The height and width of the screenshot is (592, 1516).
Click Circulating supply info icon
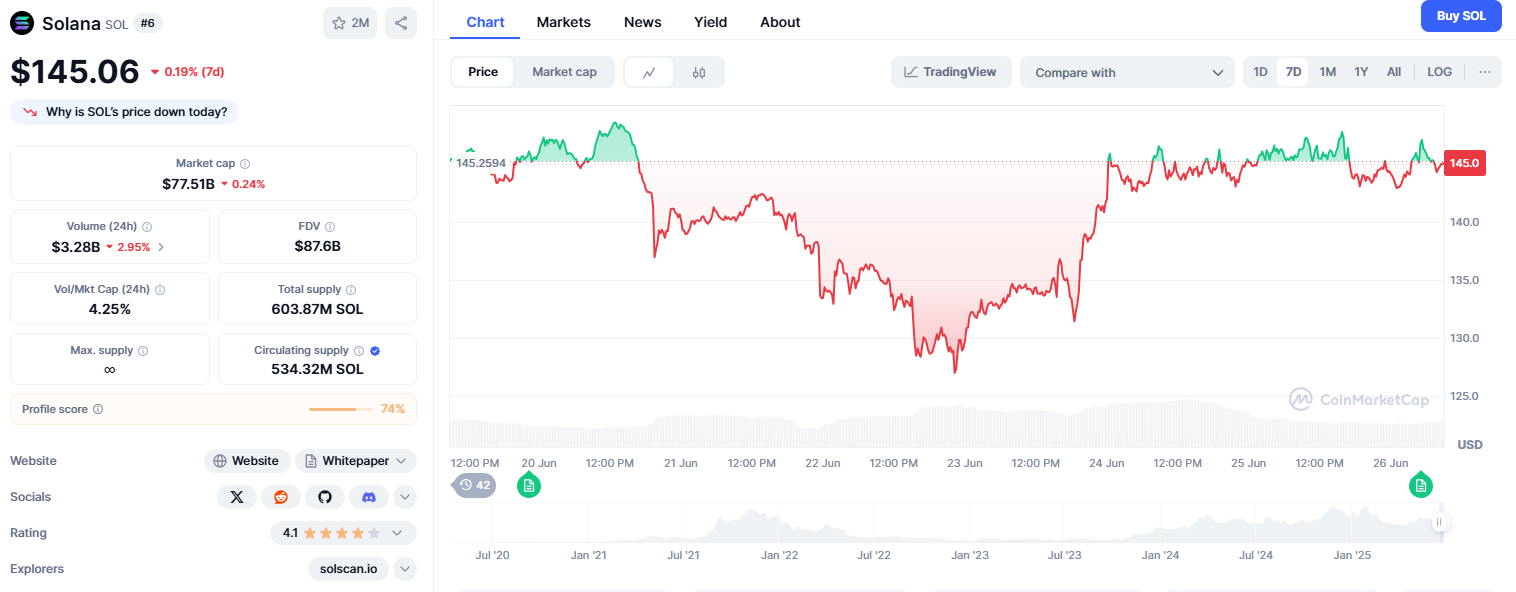coord(359,351)
